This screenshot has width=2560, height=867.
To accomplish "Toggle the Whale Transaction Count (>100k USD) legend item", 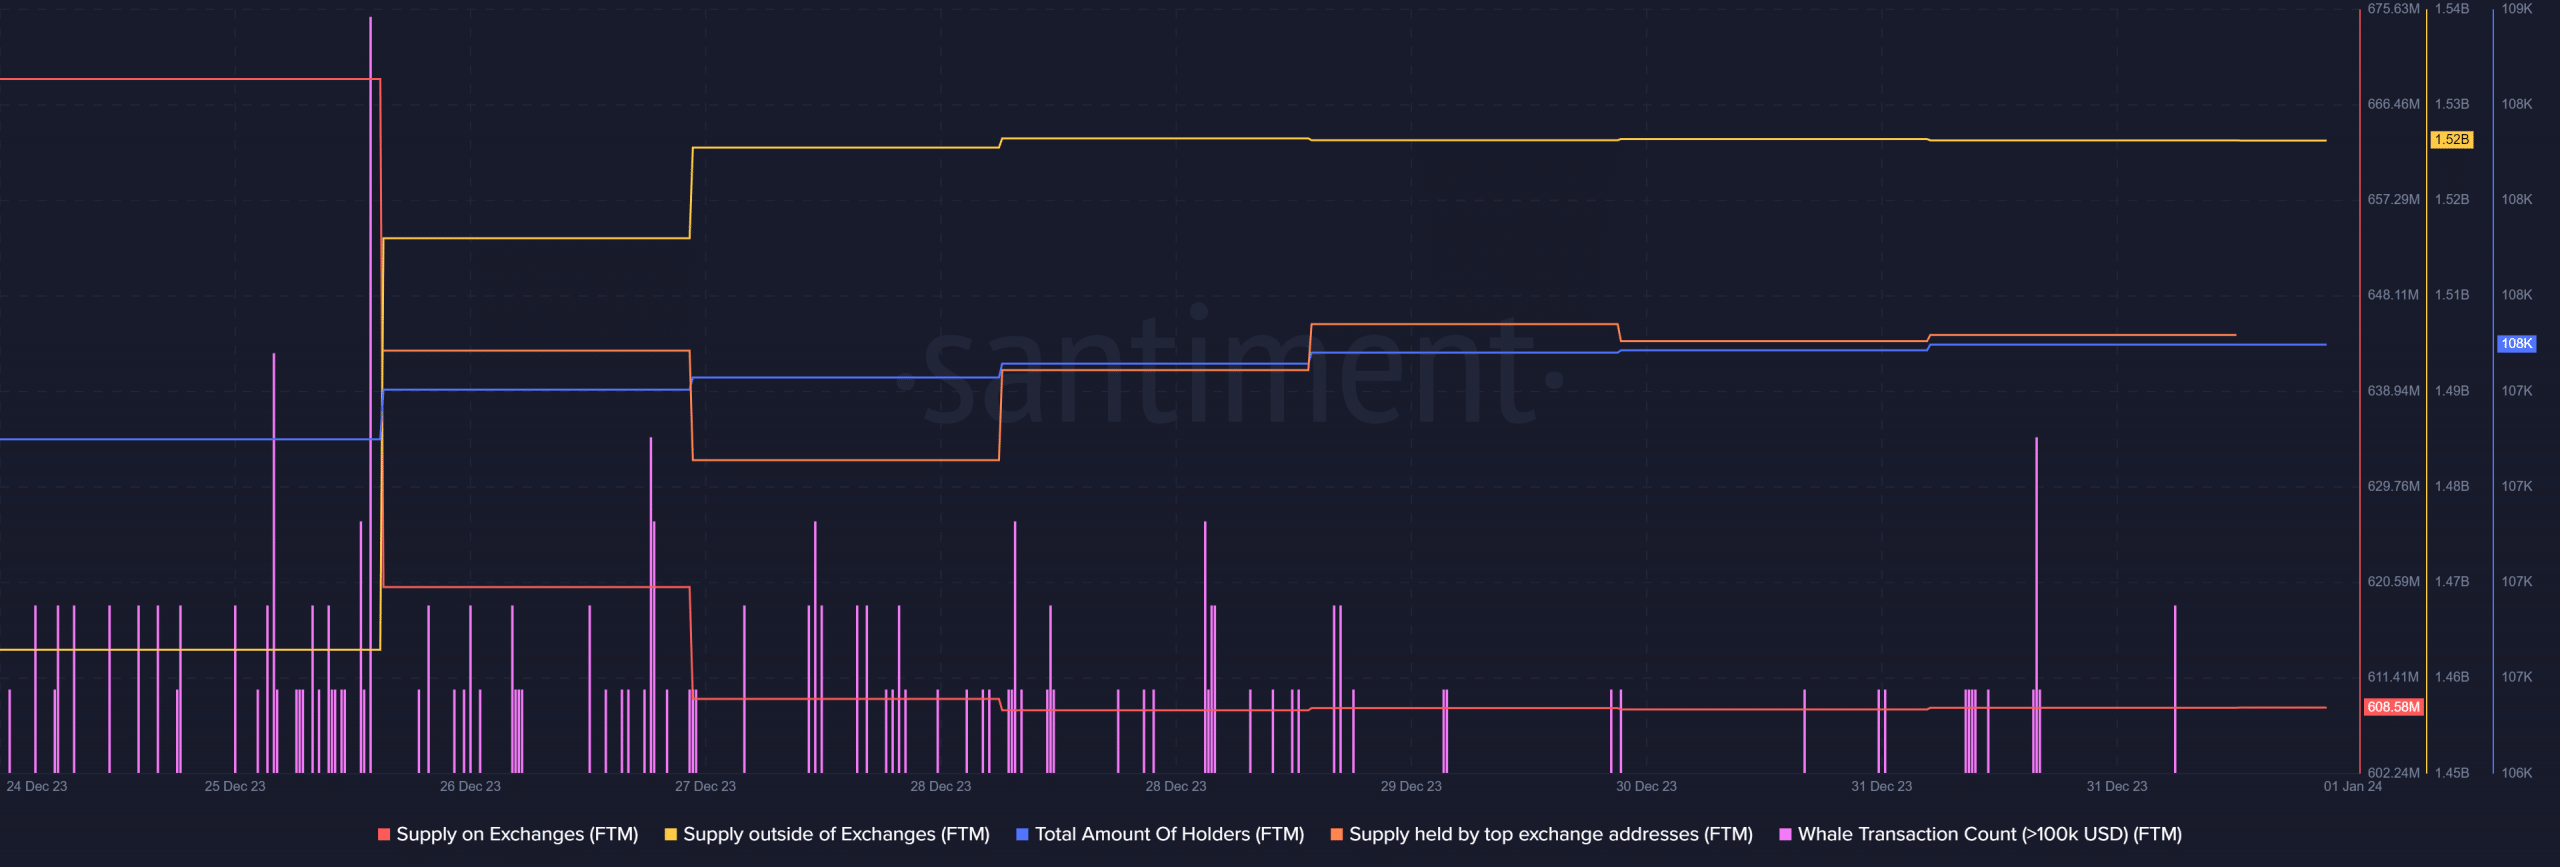I will (x=1980, y=834).
